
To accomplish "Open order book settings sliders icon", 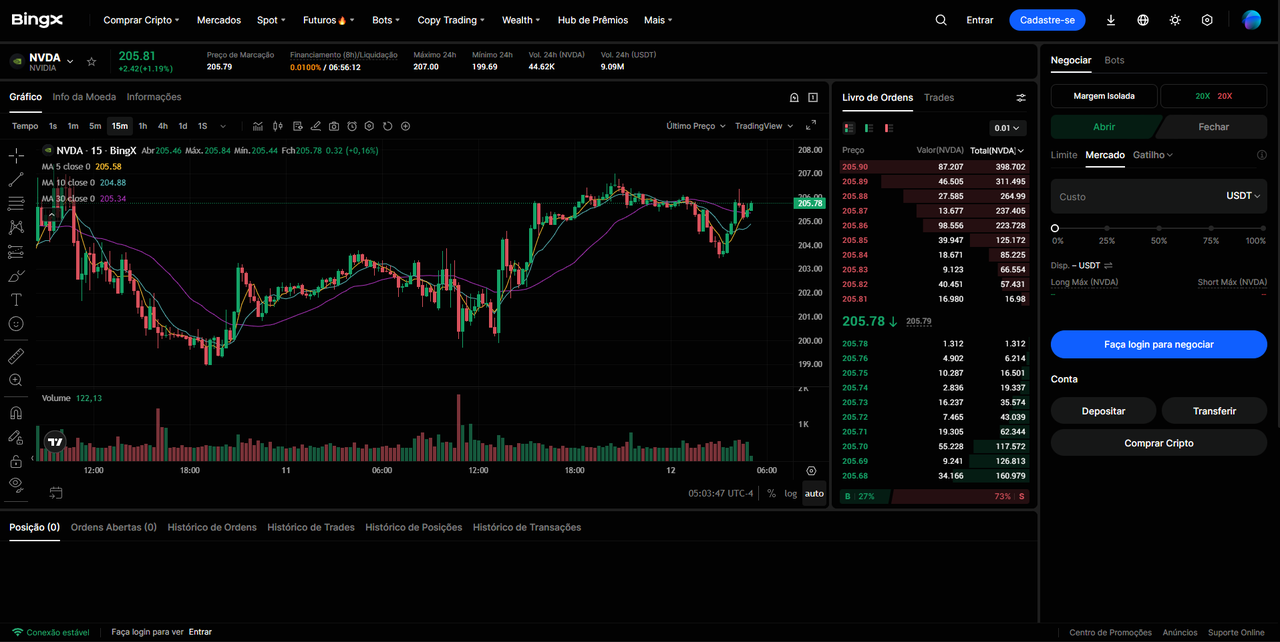I will point(1021,98).
